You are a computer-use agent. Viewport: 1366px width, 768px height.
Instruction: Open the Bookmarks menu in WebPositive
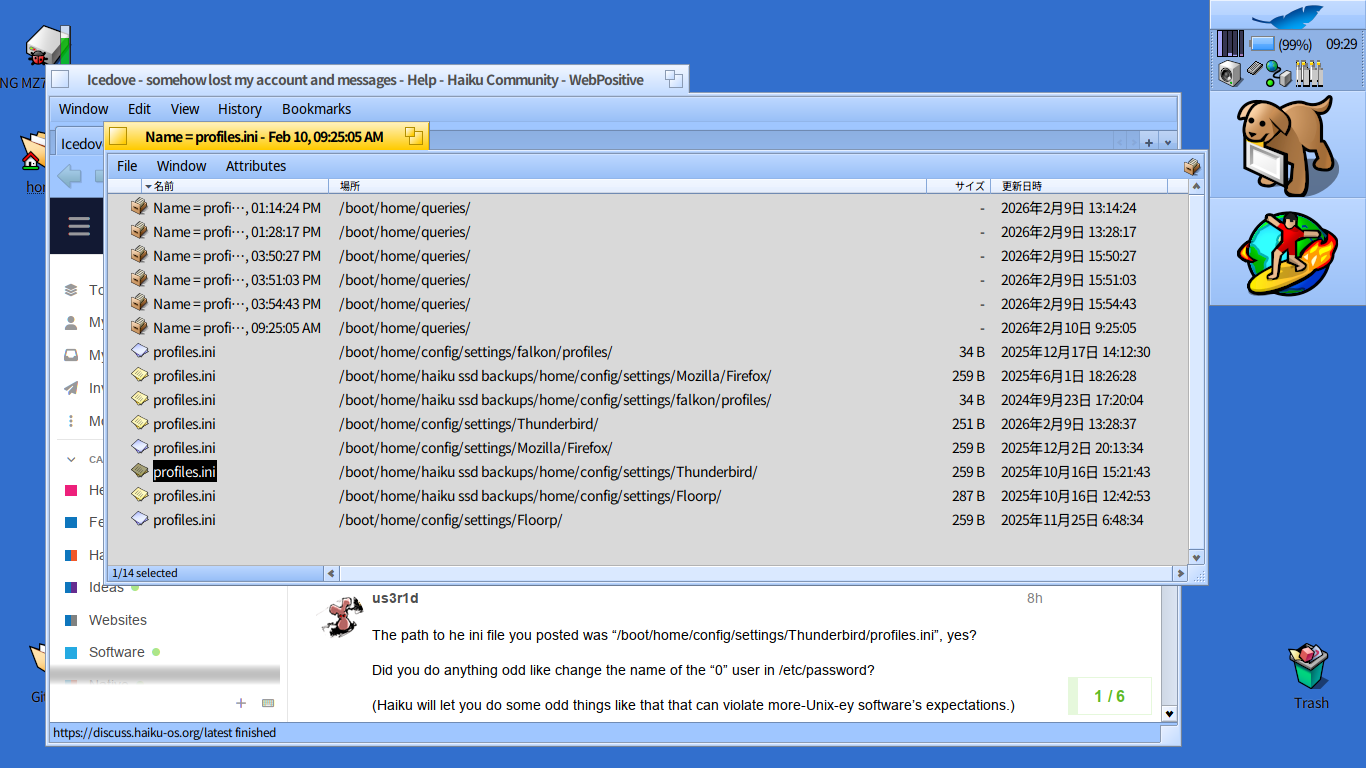316,109
